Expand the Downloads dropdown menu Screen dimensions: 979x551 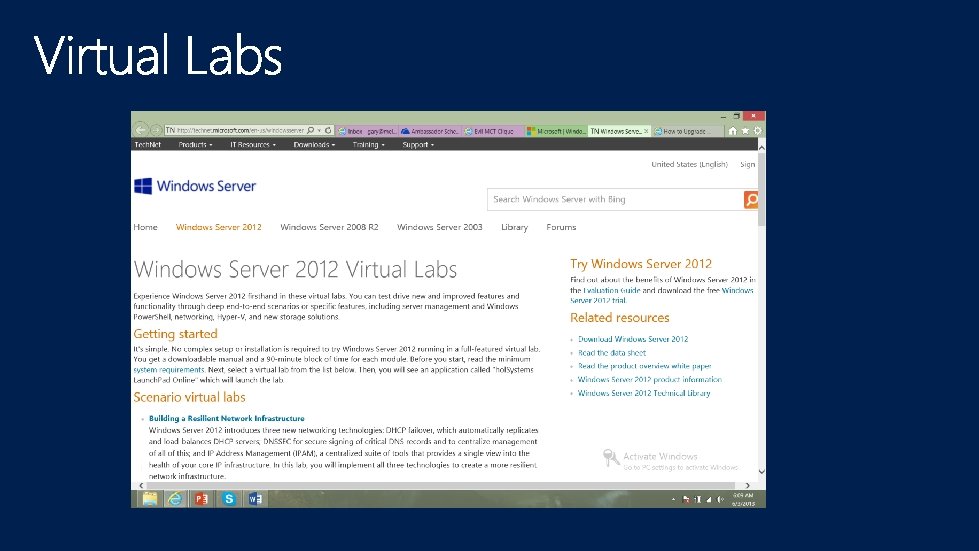314,145
